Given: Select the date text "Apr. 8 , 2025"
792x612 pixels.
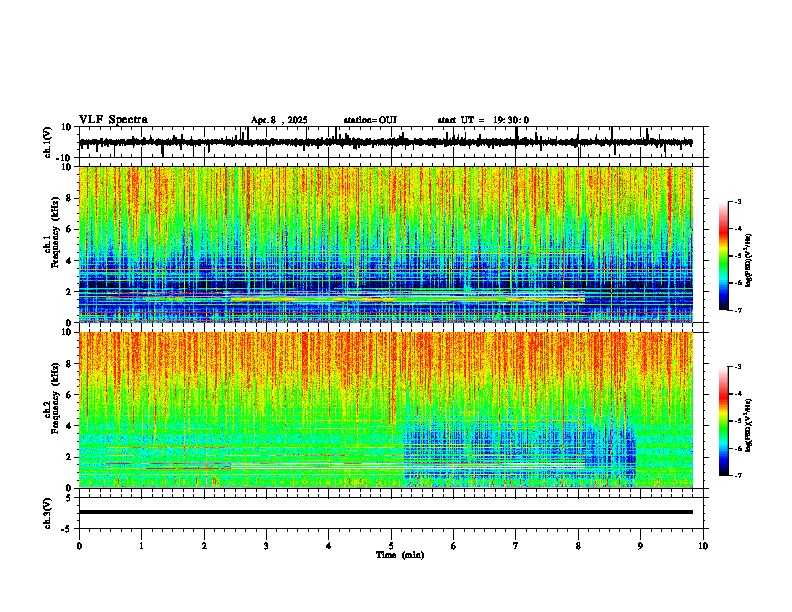Looking at the screenshot, I should (279, 120).
